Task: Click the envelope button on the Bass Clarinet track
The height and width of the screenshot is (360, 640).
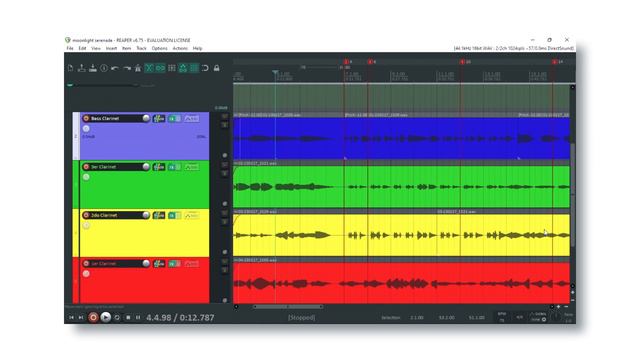Action: 191,119
